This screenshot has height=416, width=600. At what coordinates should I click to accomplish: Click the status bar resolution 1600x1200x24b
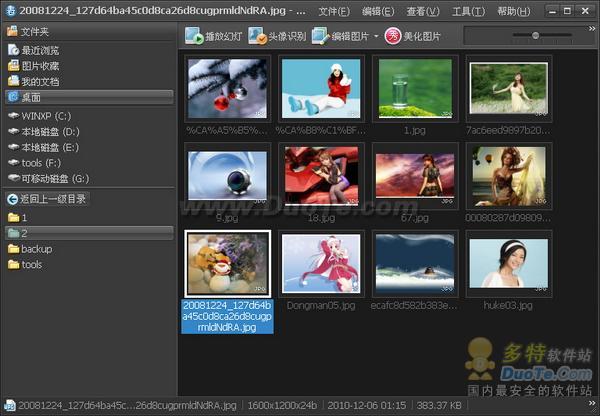[282, 405]
